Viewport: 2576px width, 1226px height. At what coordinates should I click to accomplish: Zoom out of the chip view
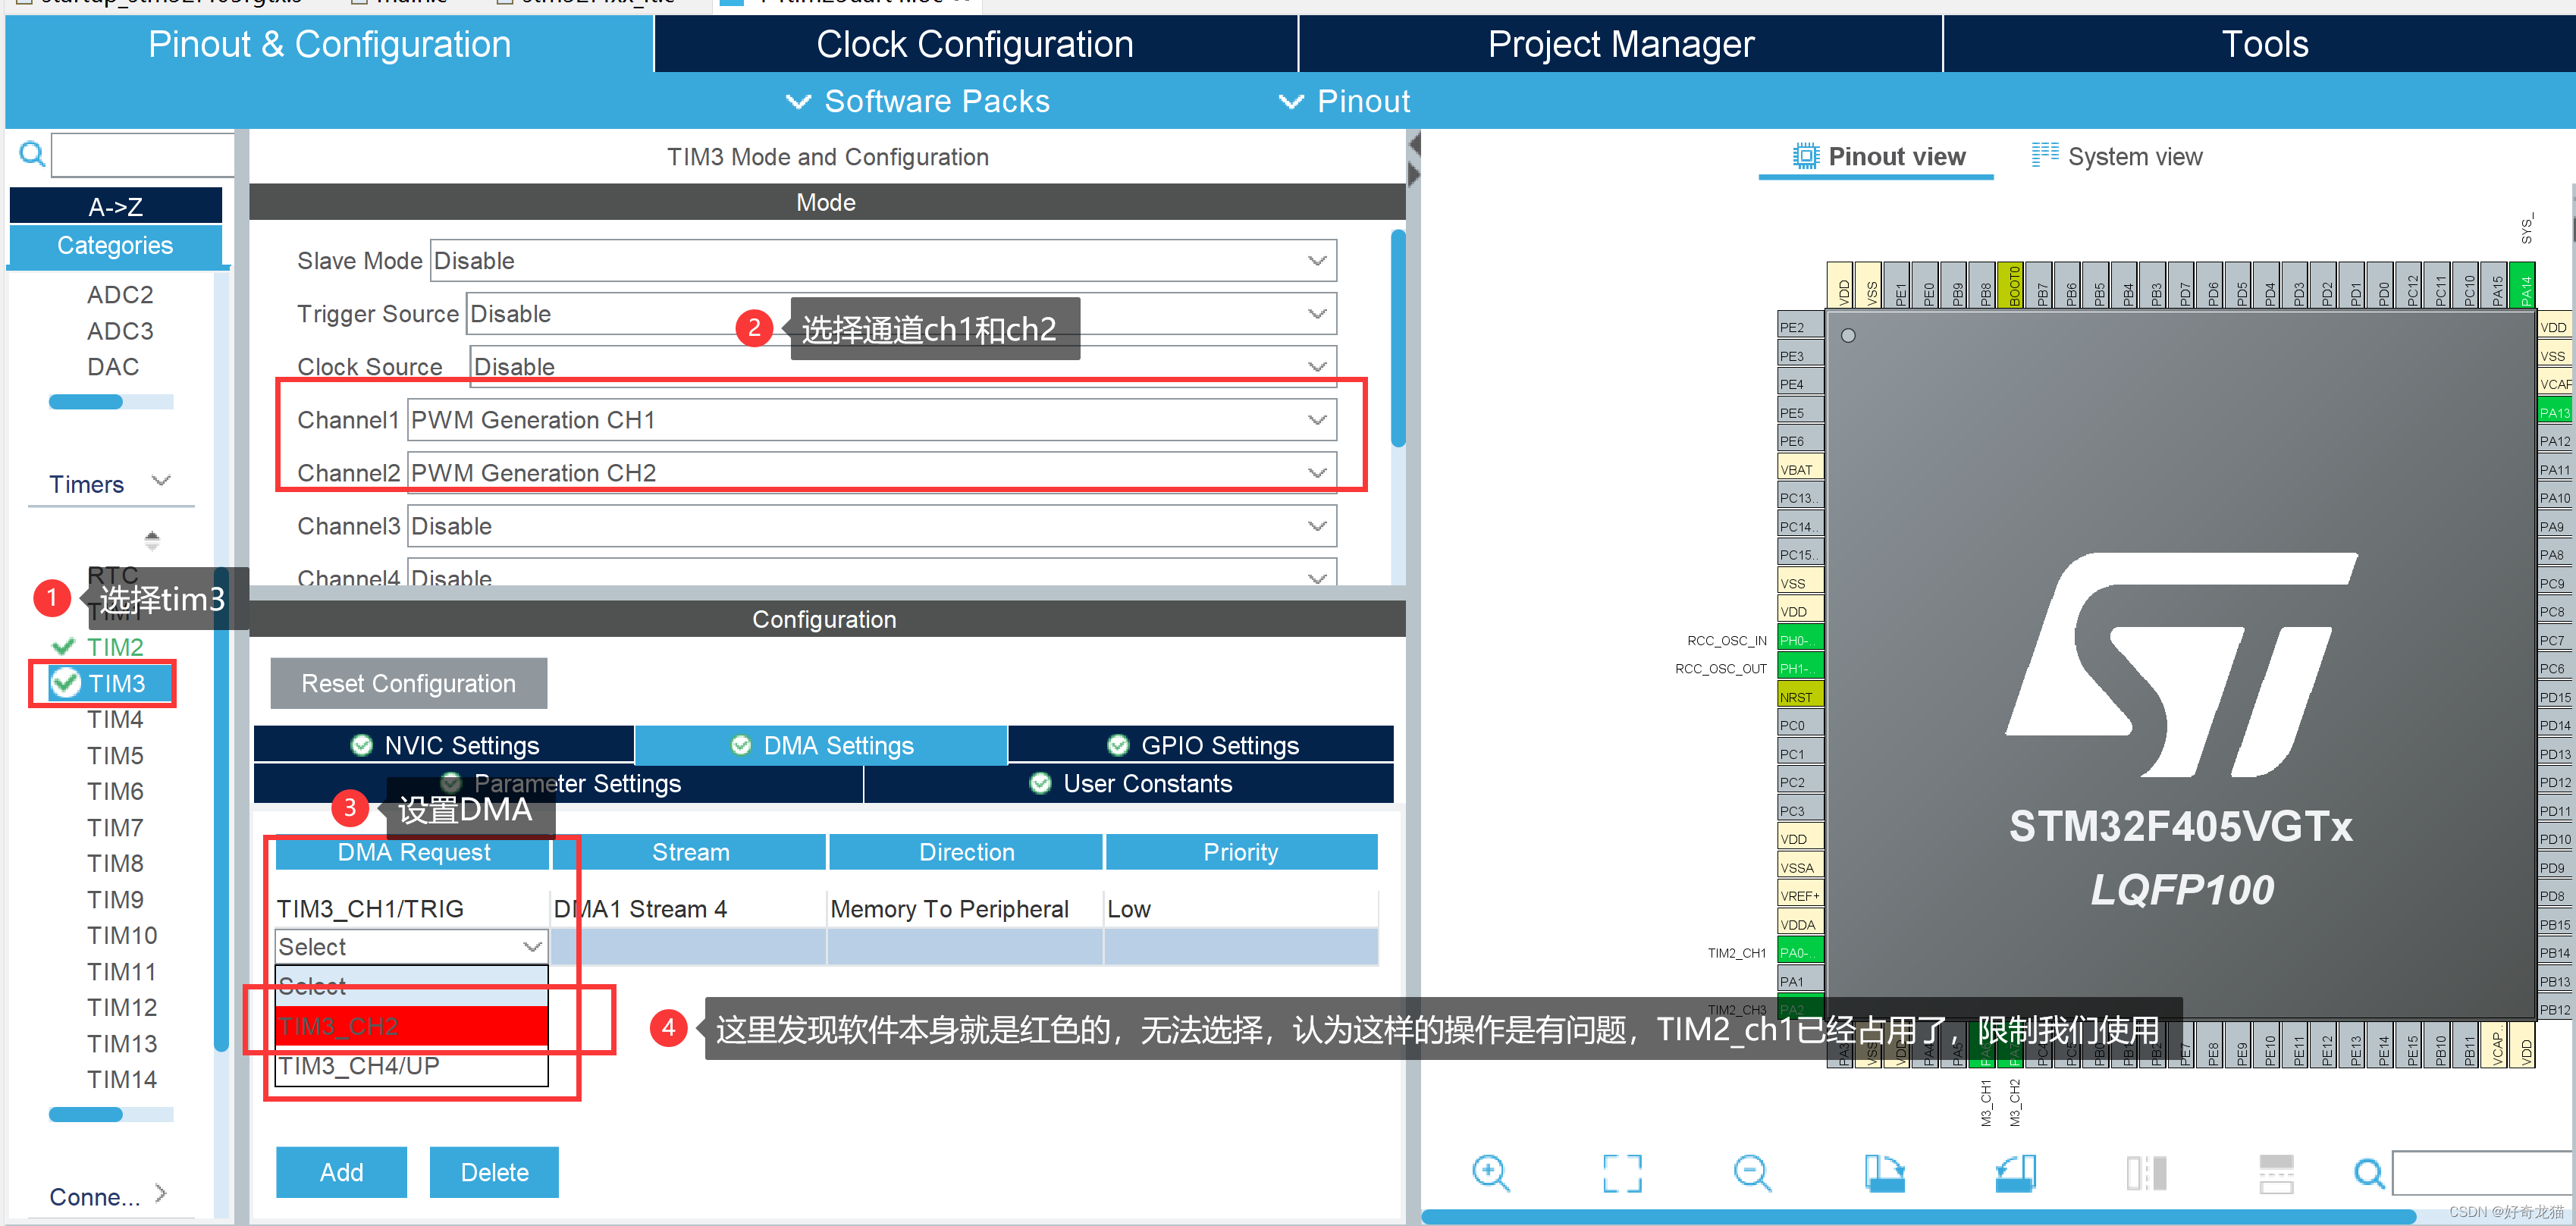coord(1752,1172)
